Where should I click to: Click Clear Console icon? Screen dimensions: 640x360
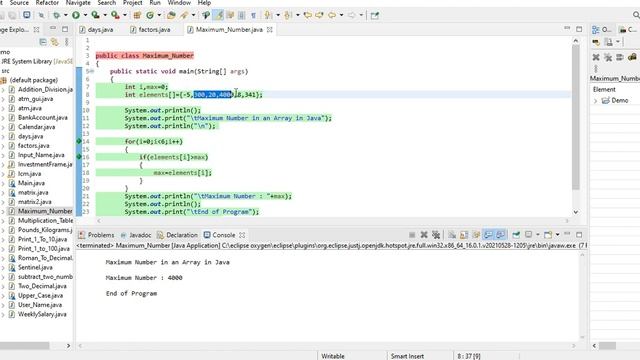(x=452, y=235)
